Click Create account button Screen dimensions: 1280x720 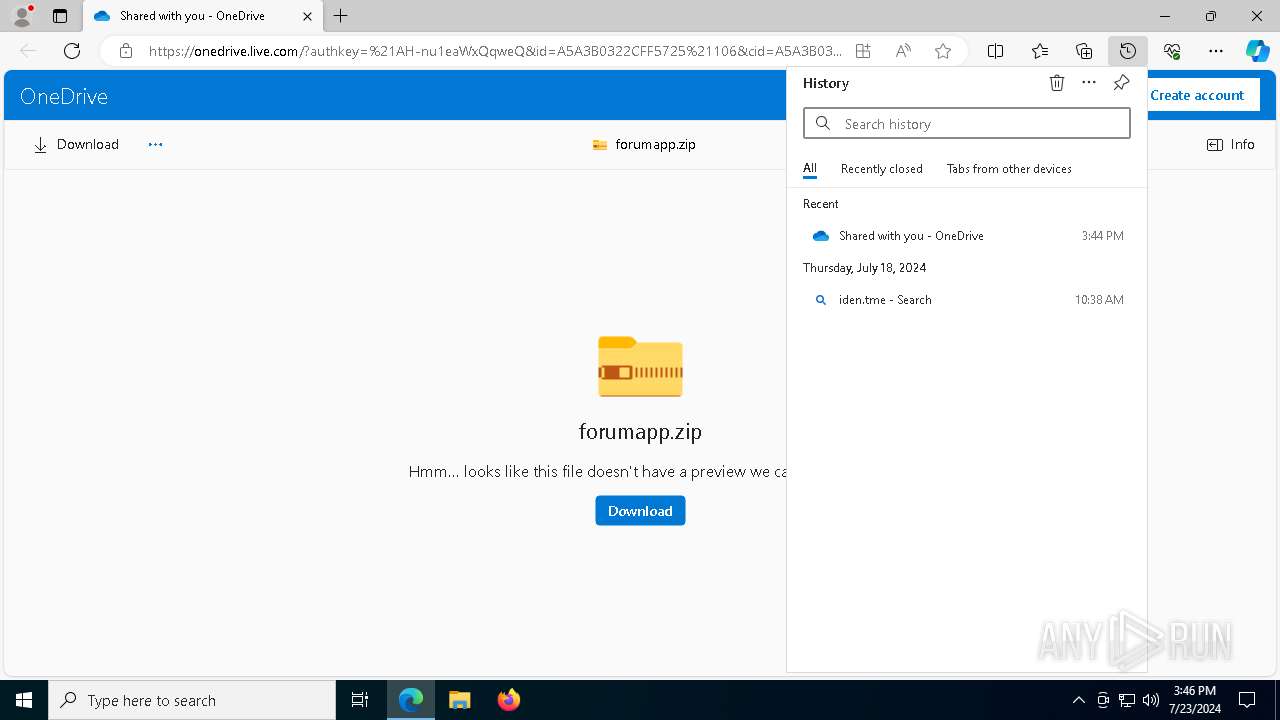coord(1197,95)
